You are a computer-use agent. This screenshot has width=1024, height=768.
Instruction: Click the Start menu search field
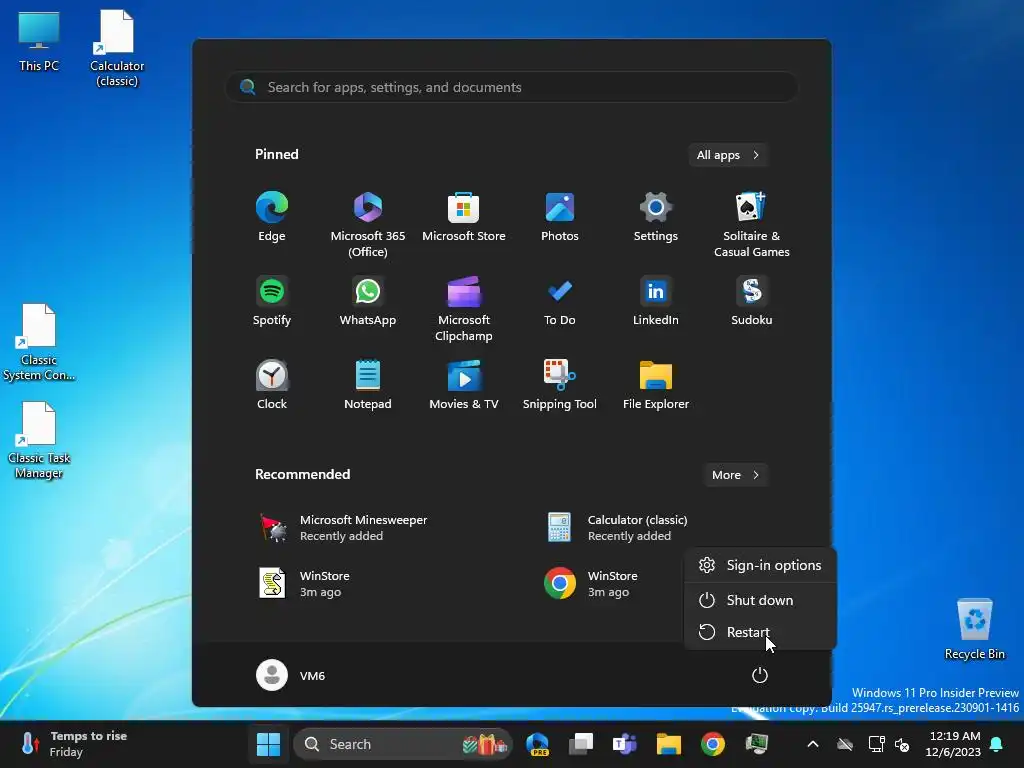pyautogui.click(x=512, y=87)
